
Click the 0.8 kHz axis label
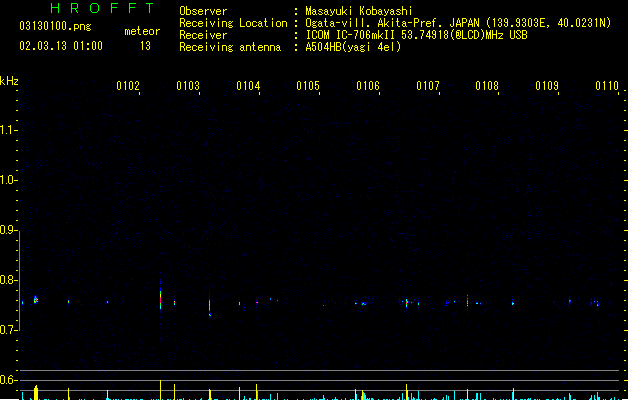tap(8, 280)
